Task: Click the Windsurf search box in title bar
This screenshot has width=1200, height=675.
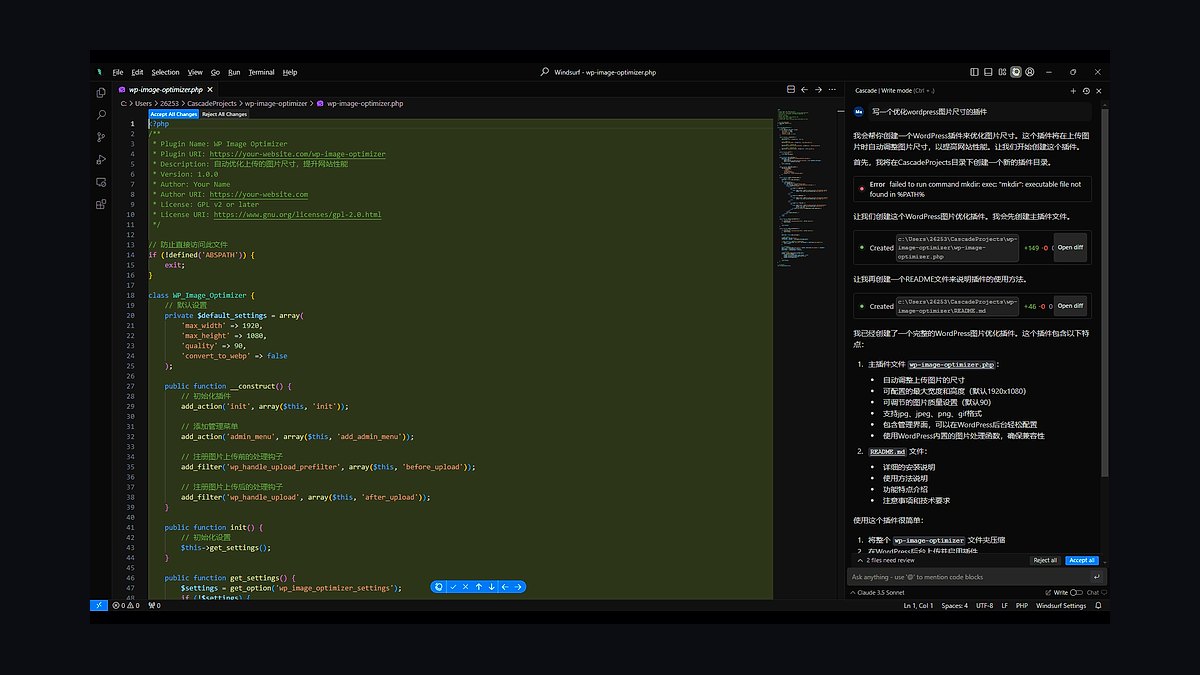Action: coord(600,72)
